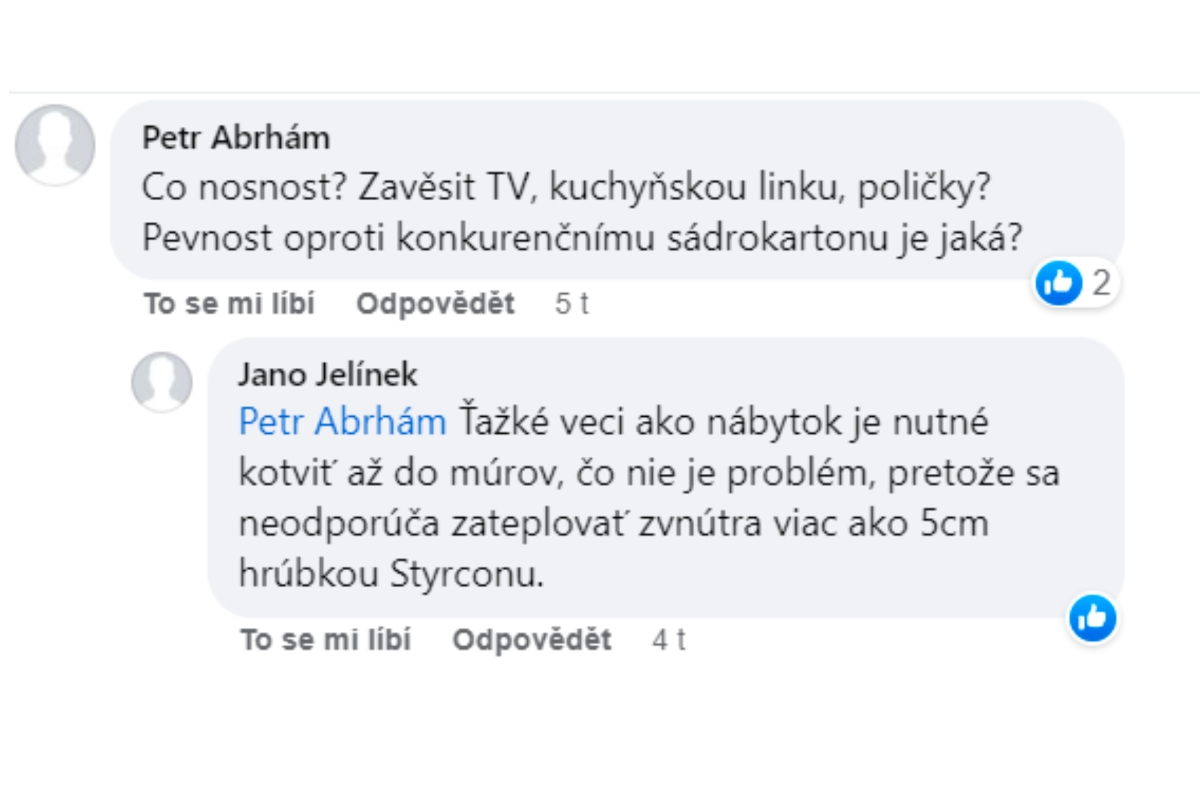The image size is (1200, 800).
Task: Click the blue "Petr Abrhám" mention in the reply
Action: [342, 423]
